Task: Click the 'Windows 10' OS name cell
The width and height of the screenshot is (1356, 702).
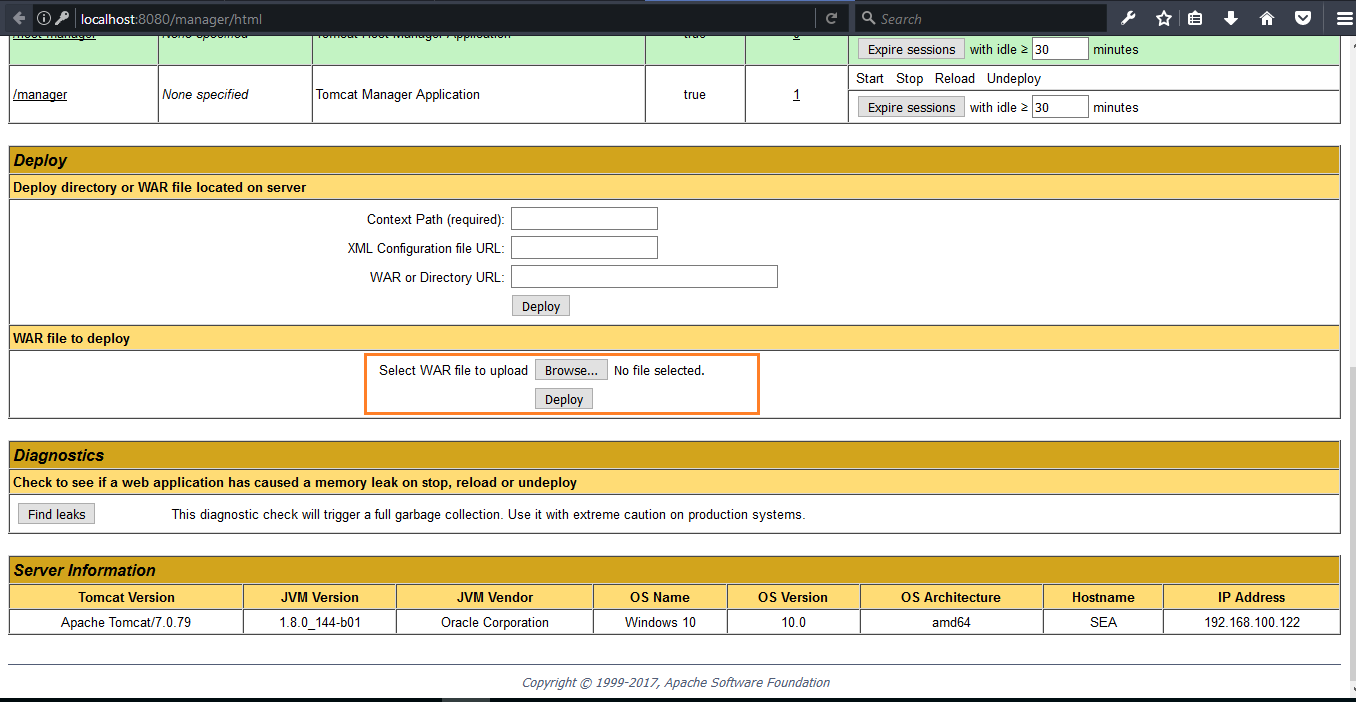Action: coord(660,622)
